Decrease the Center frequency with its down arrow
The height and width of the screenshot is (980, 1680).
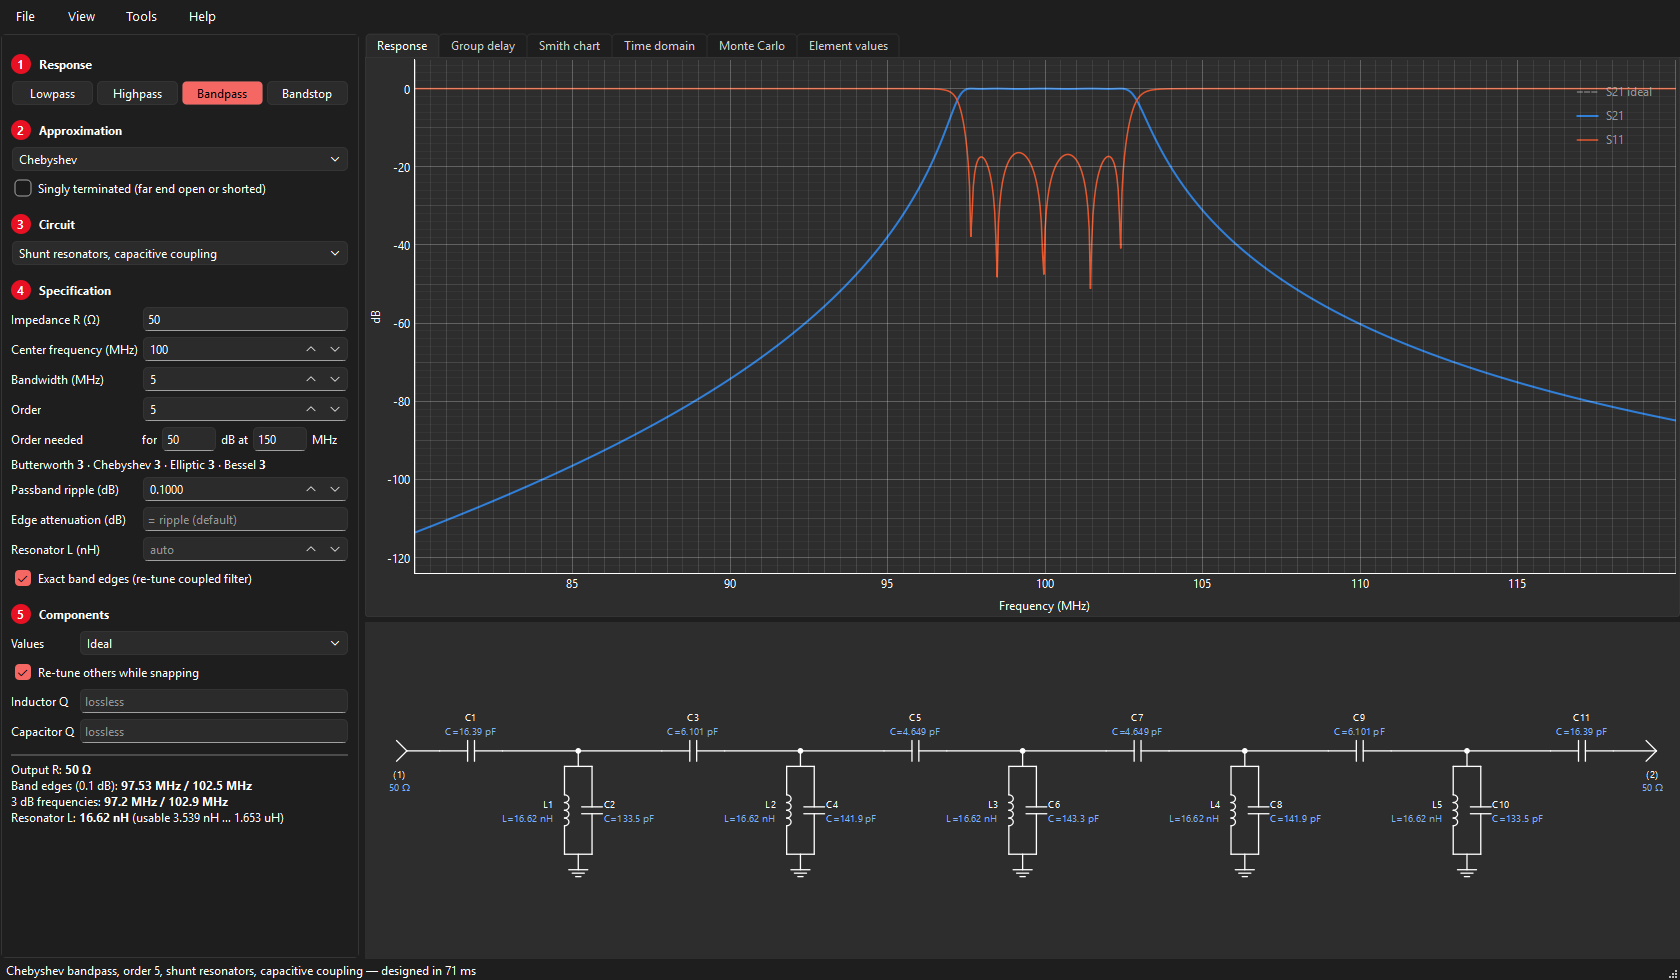[x=335, y=349]
